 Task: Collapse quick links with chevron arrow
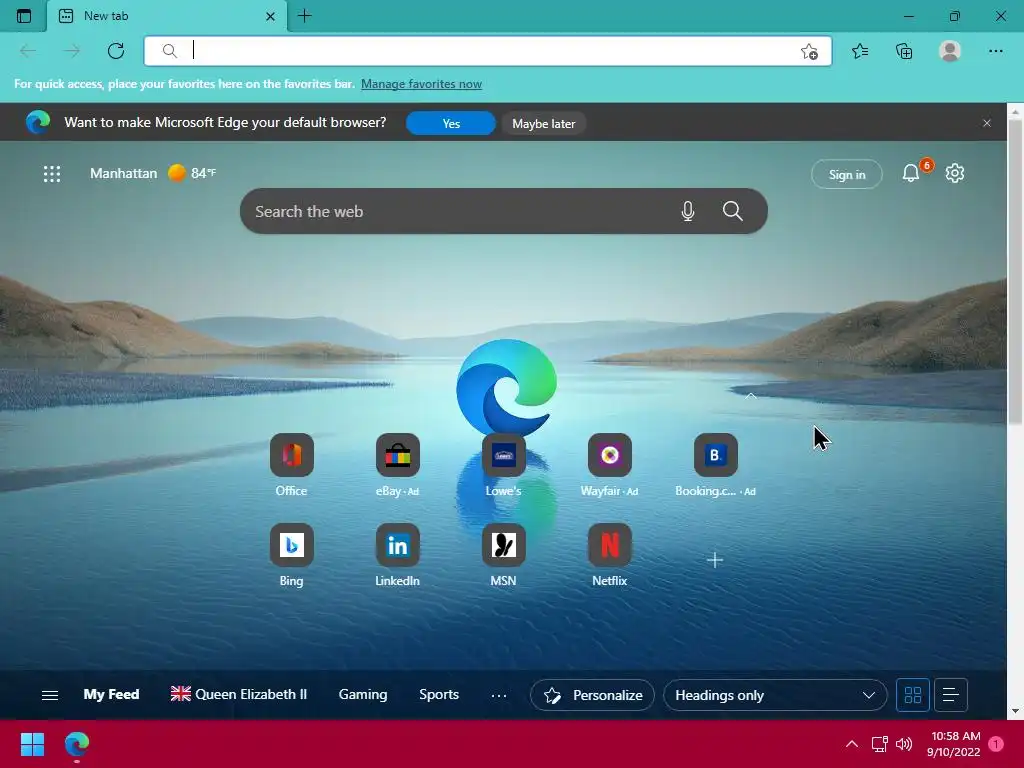tap(751, 396)
